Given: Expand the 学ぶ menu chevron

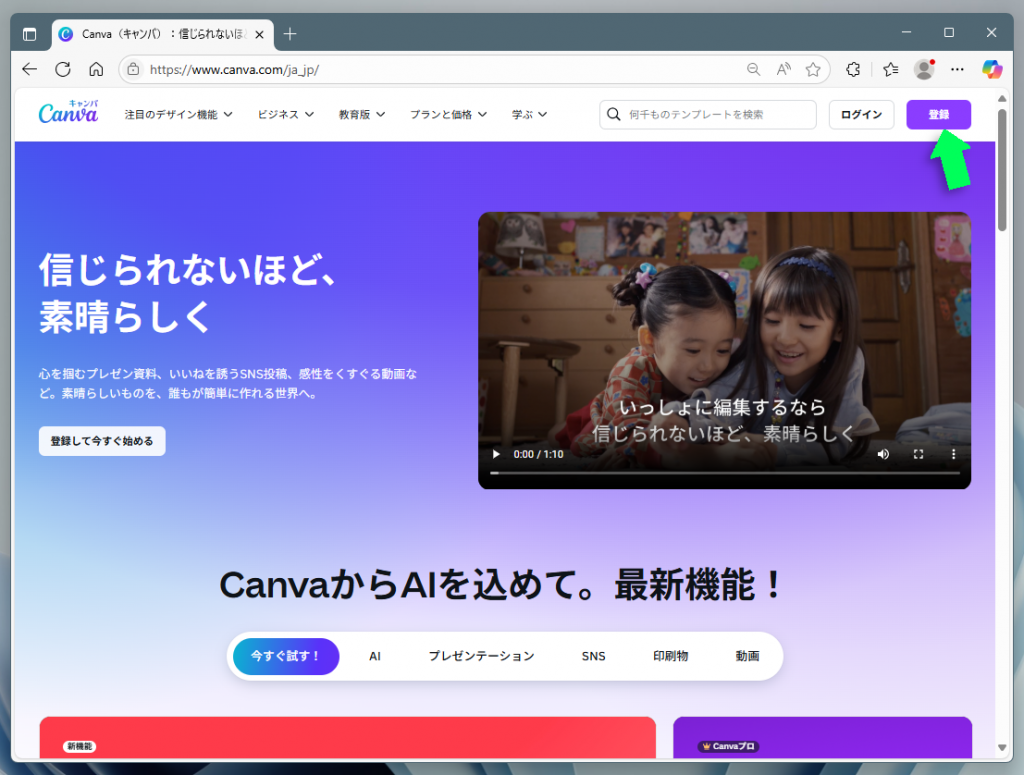Looking at the screenshot, I should click(x=544, y=114).
